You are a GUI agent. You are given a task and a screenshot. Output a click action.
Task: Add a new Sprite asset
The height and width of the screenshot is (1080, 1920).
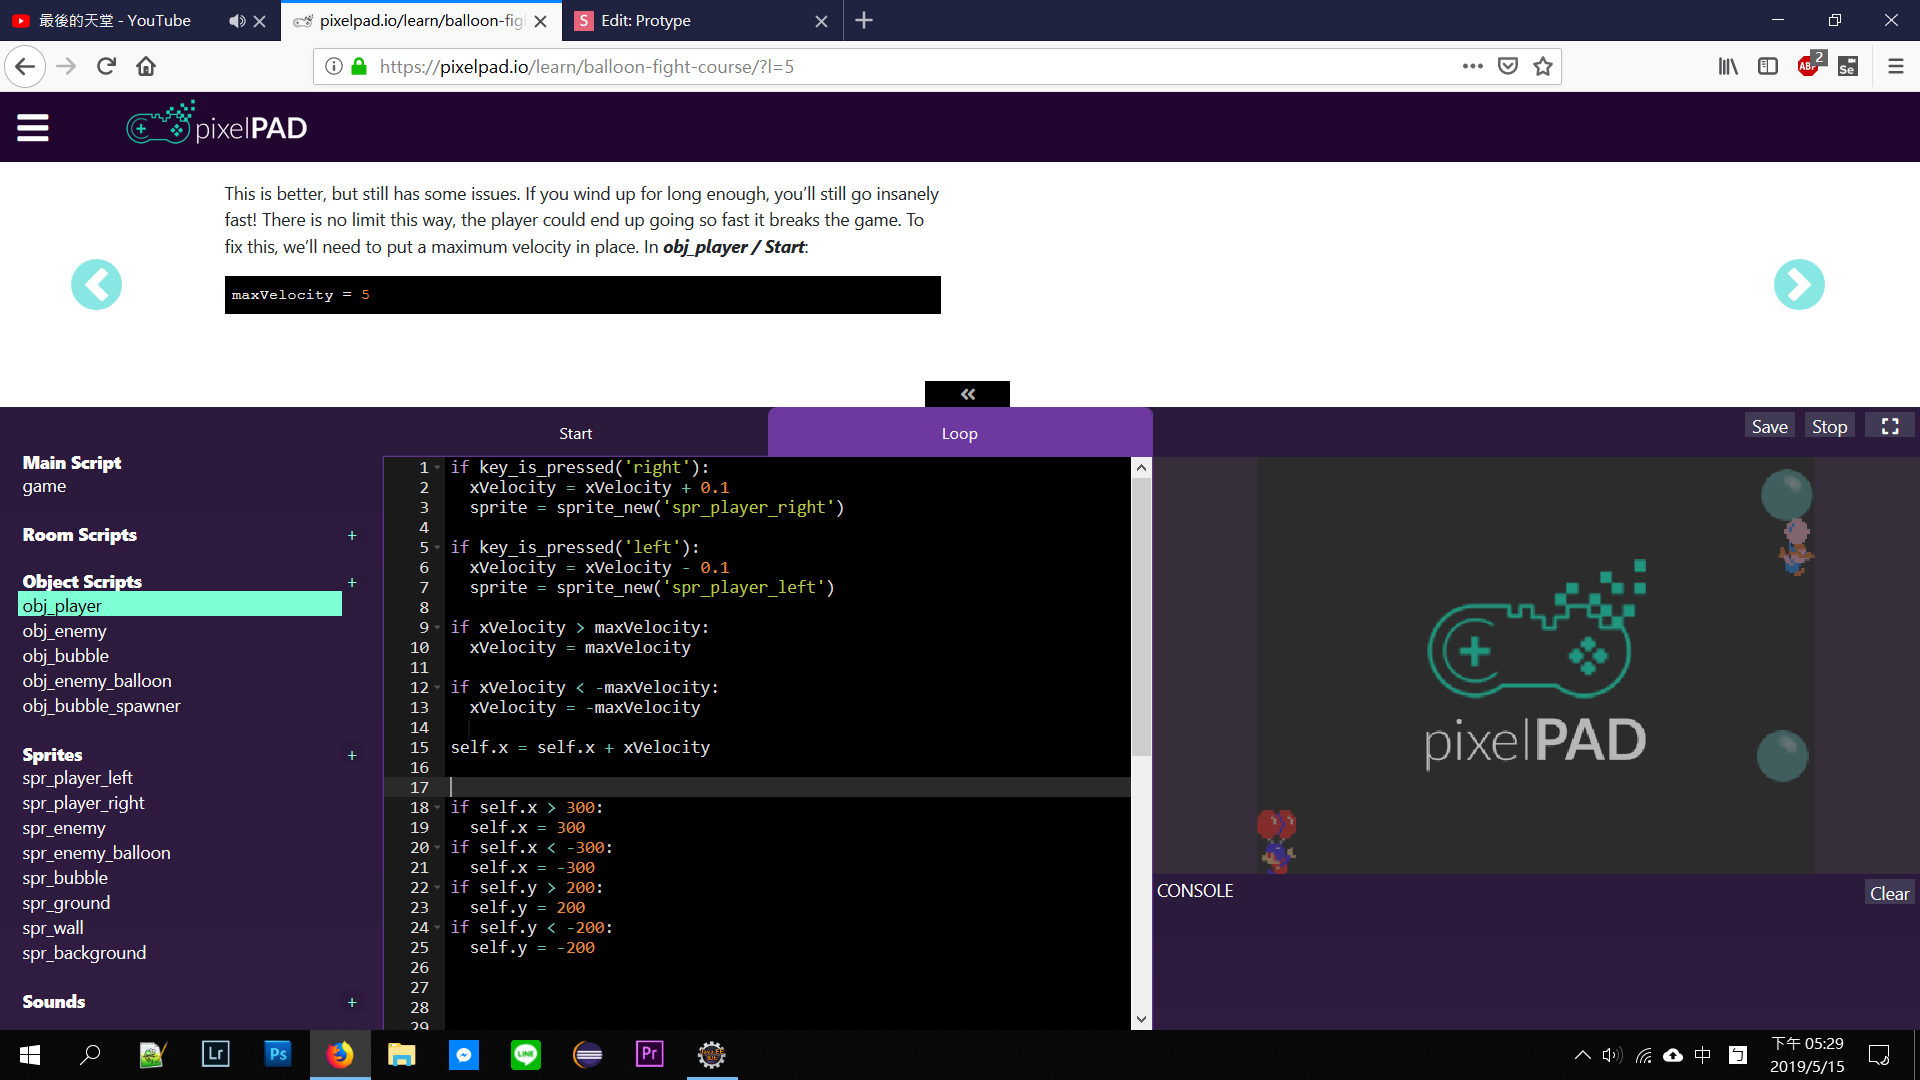(352, 755)
